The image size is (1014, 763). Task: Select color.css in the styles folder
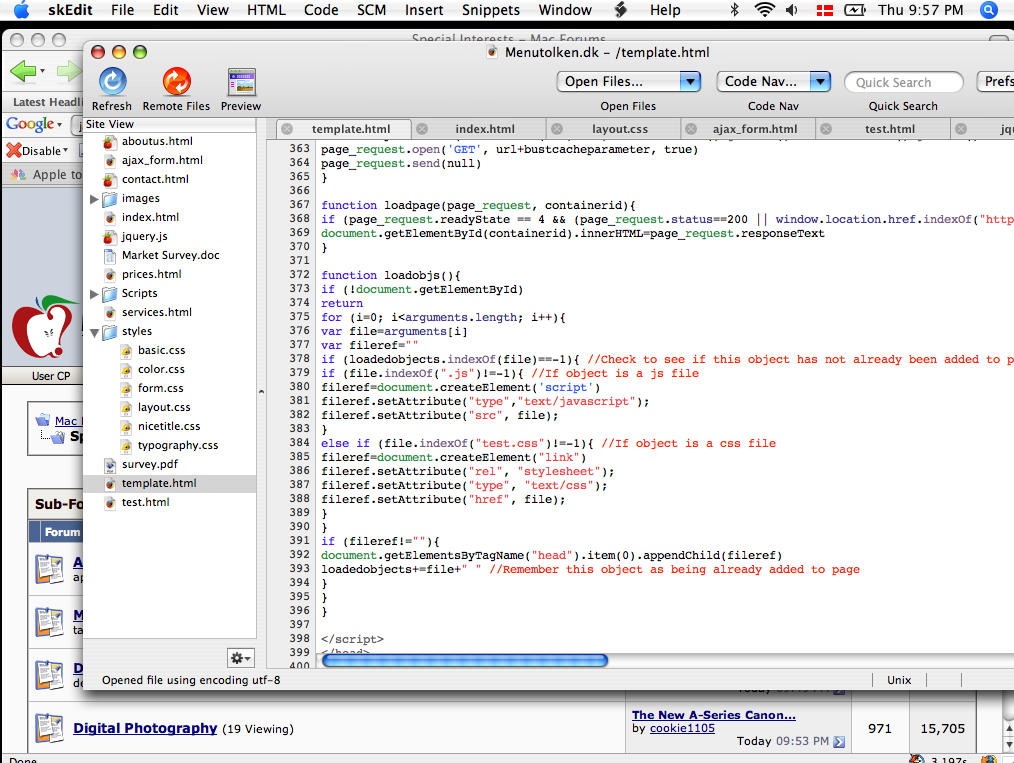coord(161,369)
